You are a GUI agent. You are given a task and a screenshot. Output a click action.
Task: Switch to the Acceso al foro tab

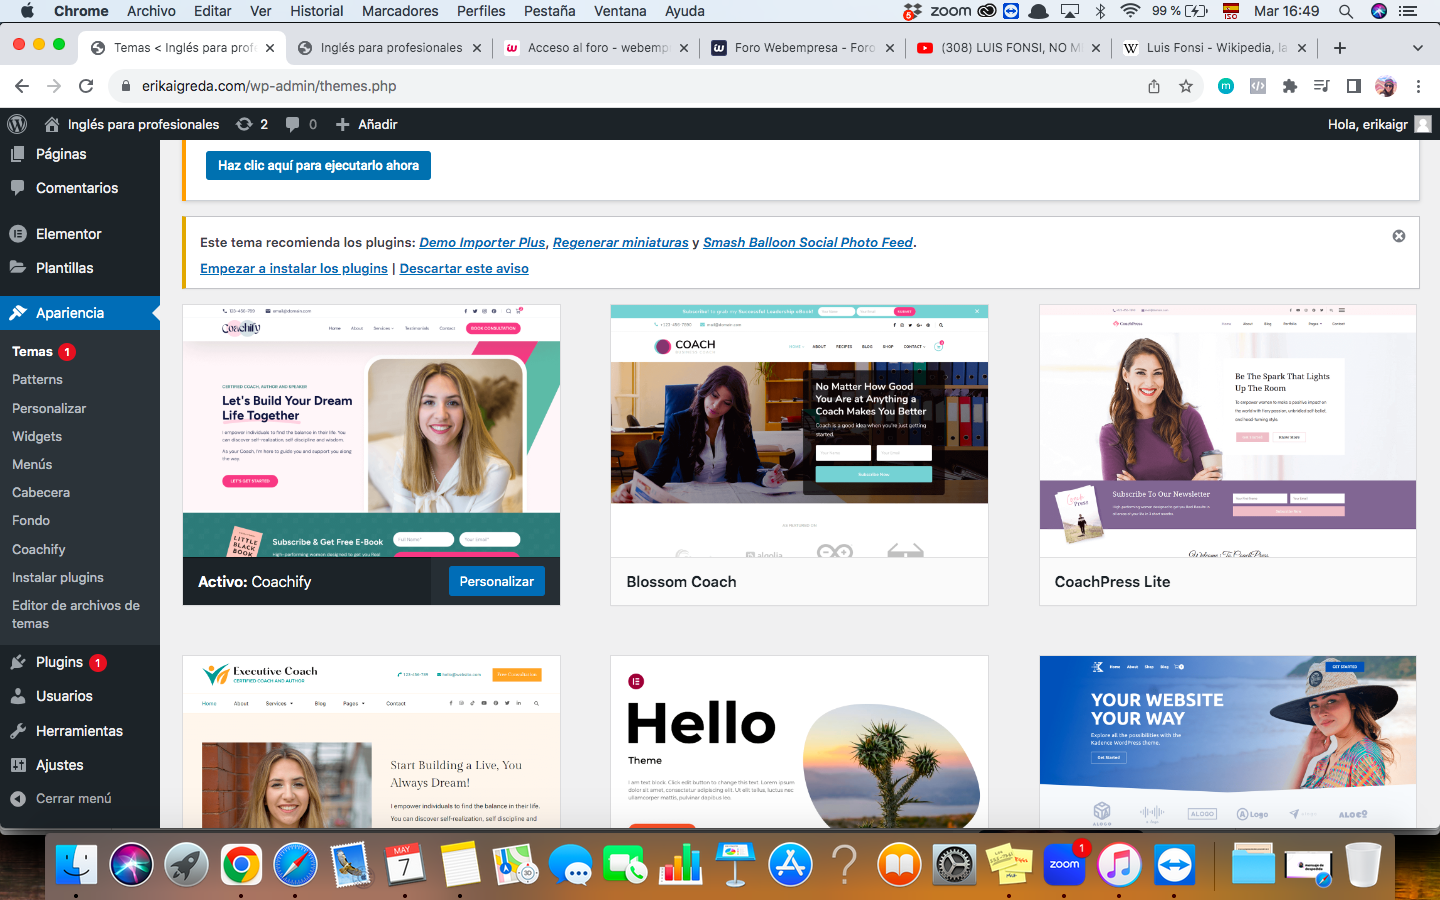[x=596, y=48]
